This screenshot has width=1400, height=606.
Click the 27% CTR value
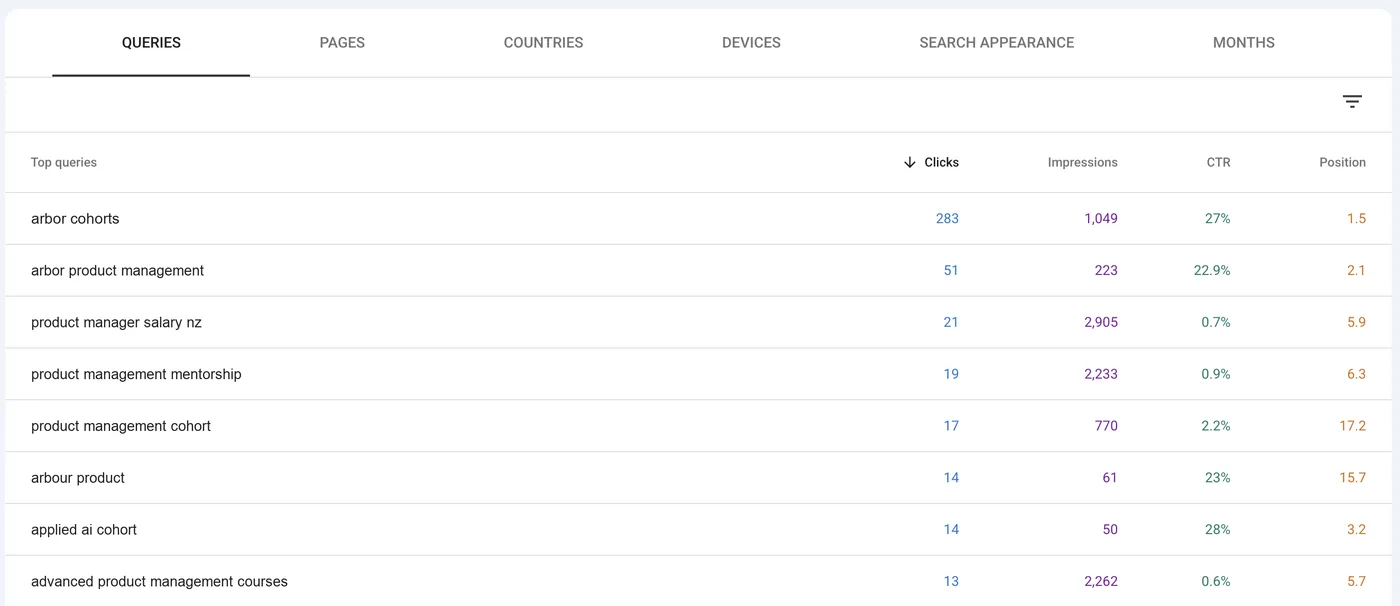click(1217, 219)
